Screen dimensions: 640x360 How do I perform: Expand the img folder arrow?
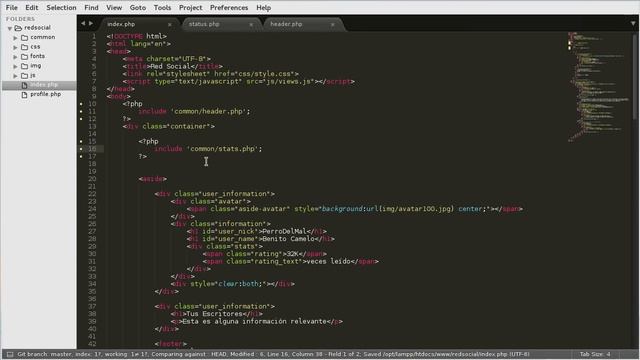(x=16, y=66)
